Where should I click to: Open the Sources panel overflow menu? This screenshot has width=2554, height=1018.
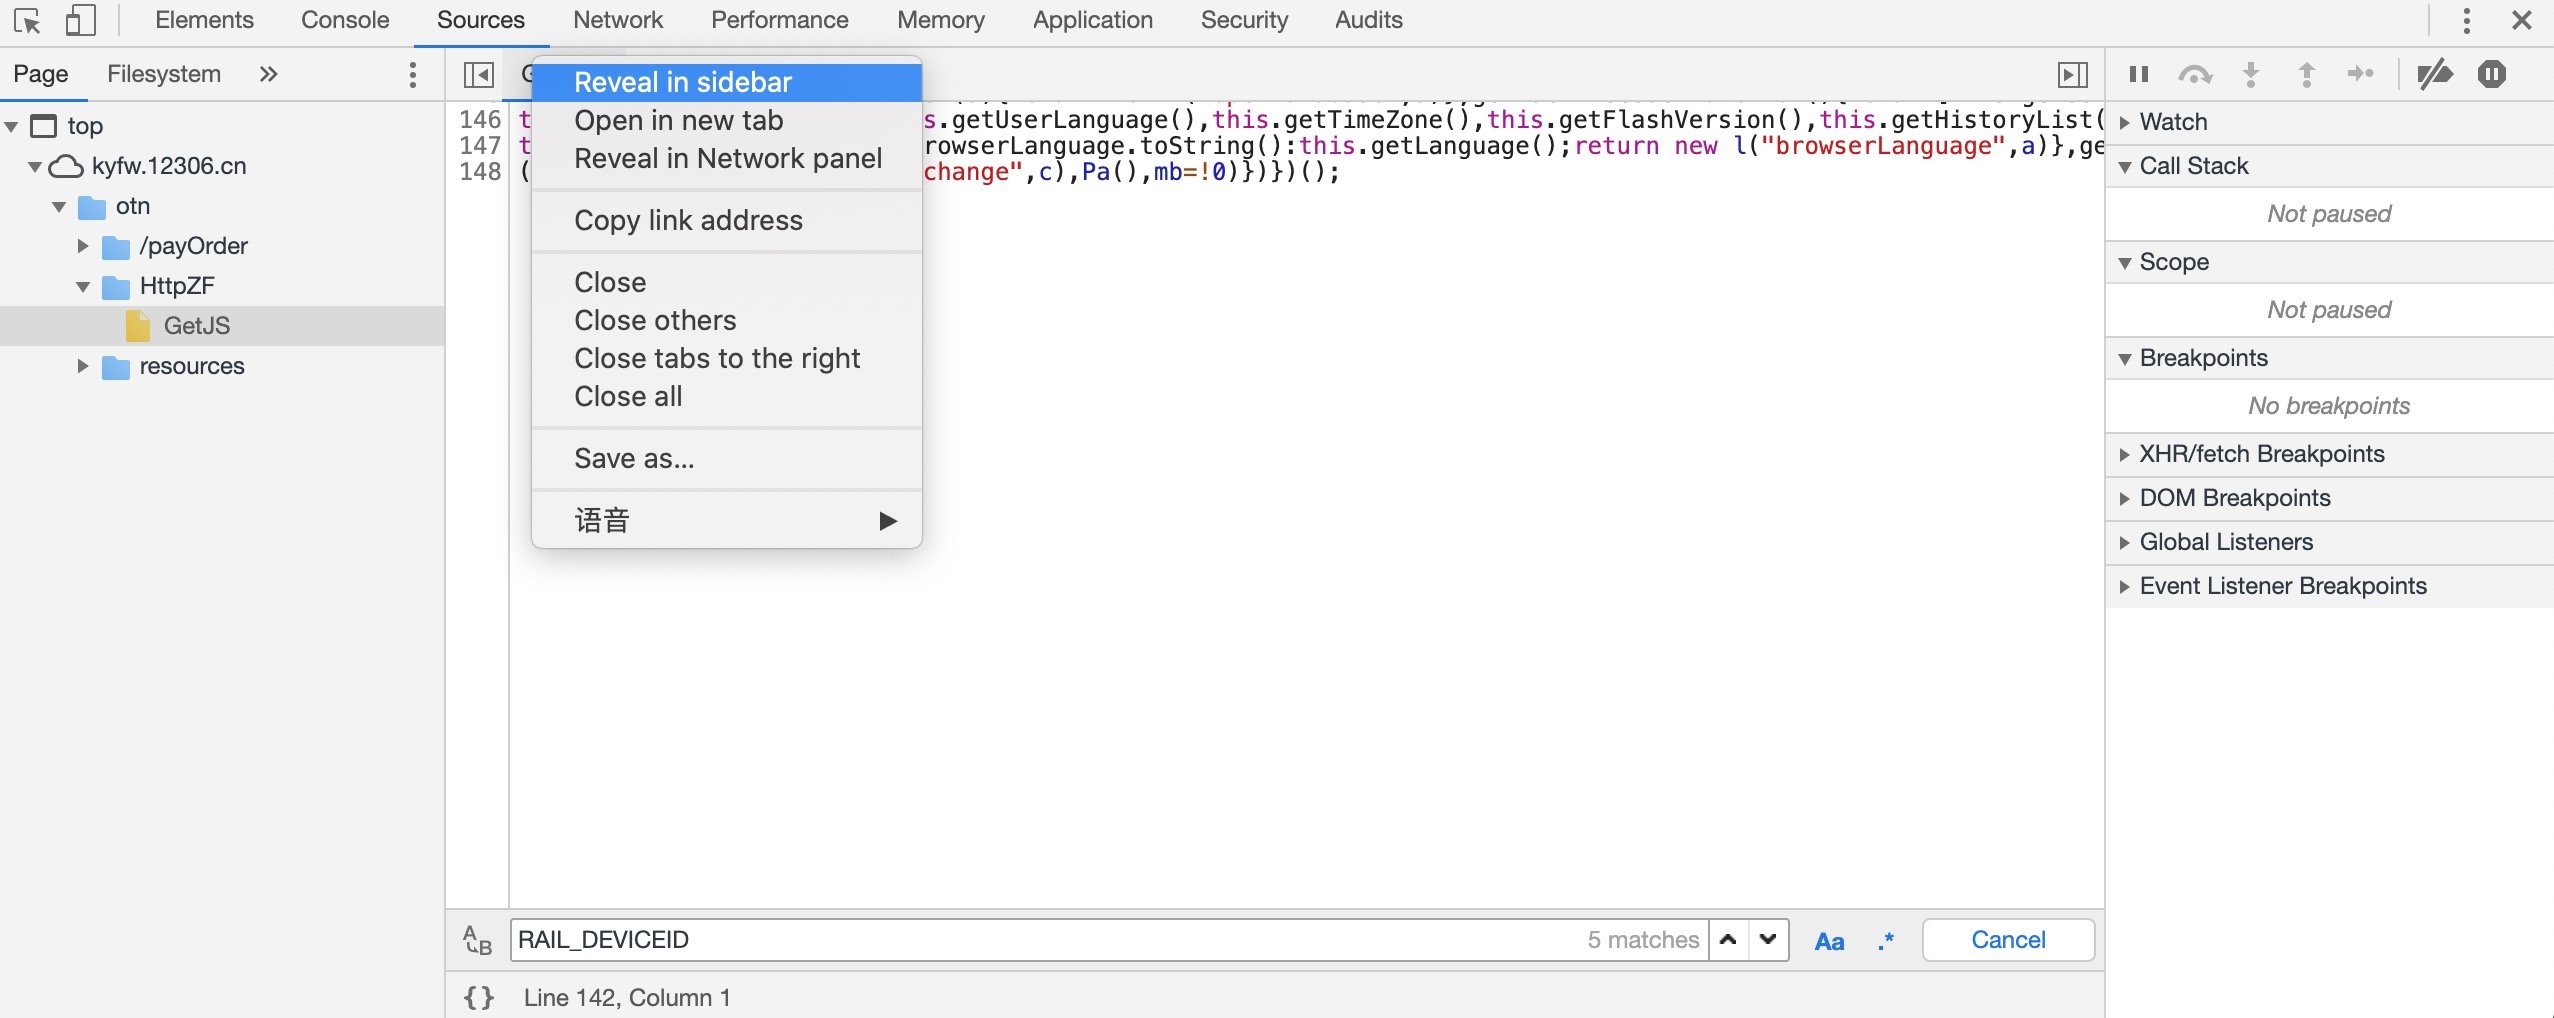tap(413, 73)
